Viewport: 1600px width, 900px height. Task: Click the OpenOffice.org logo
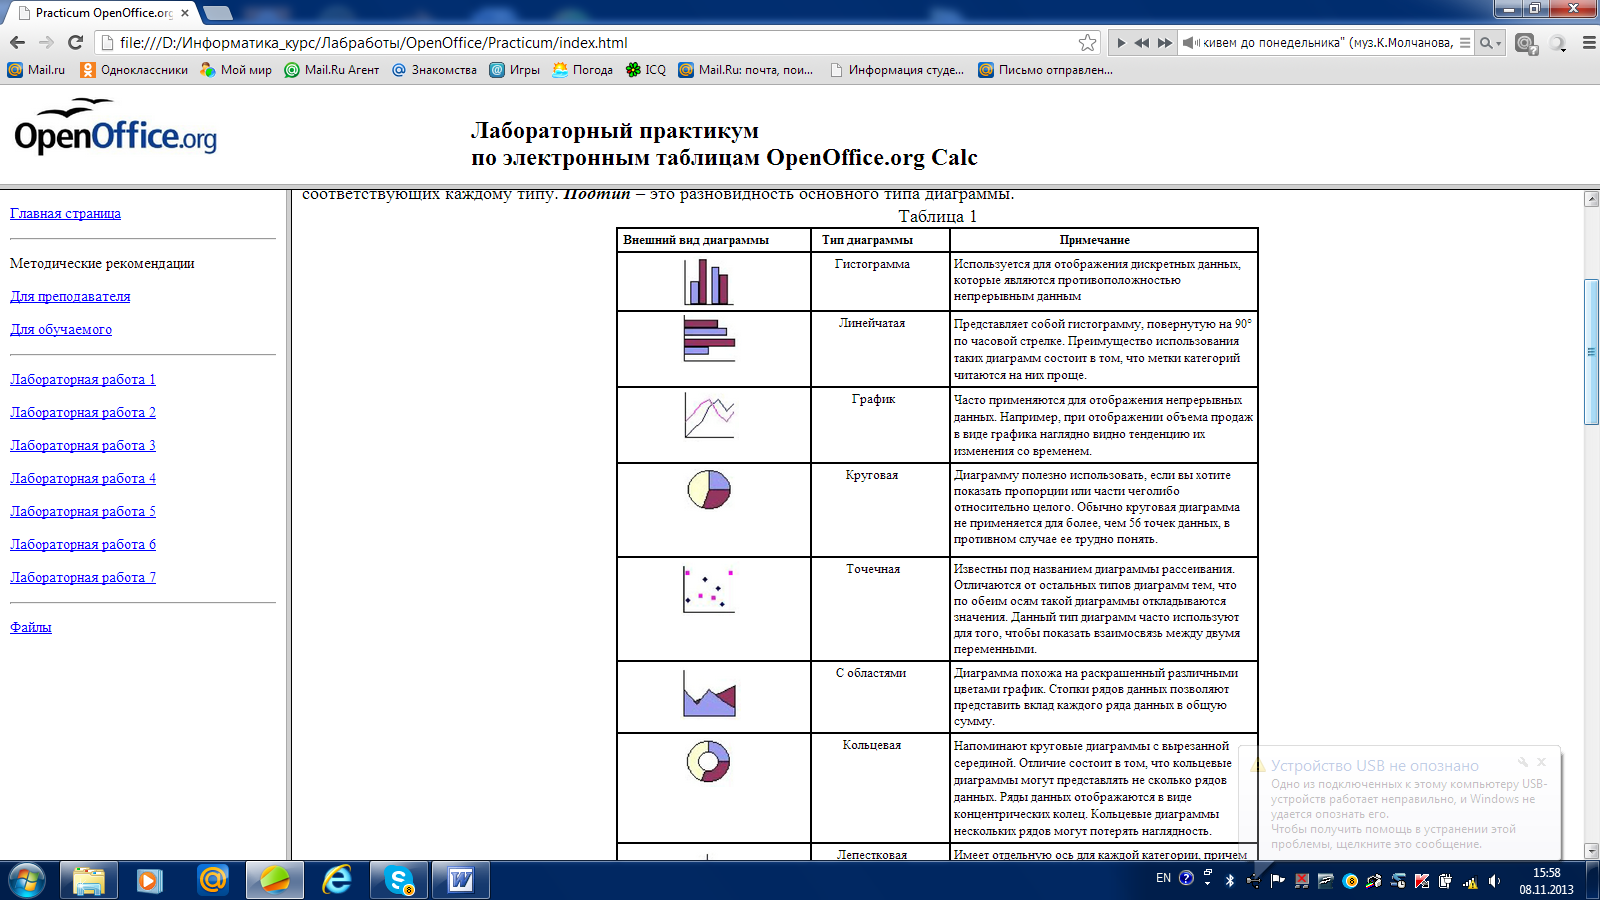click(x=115, y=127)
